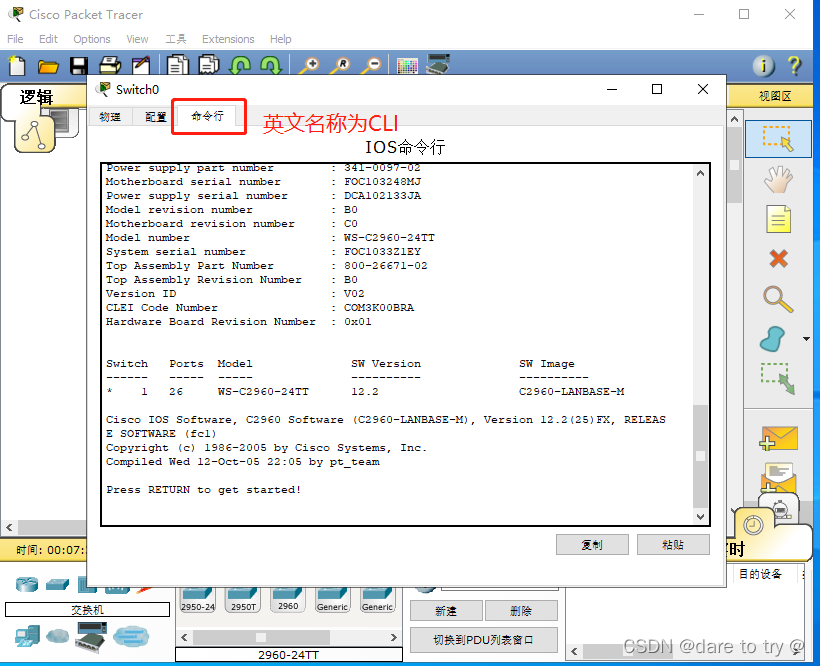
Task: Open the View menu
Action: click(x=137, y=39)
